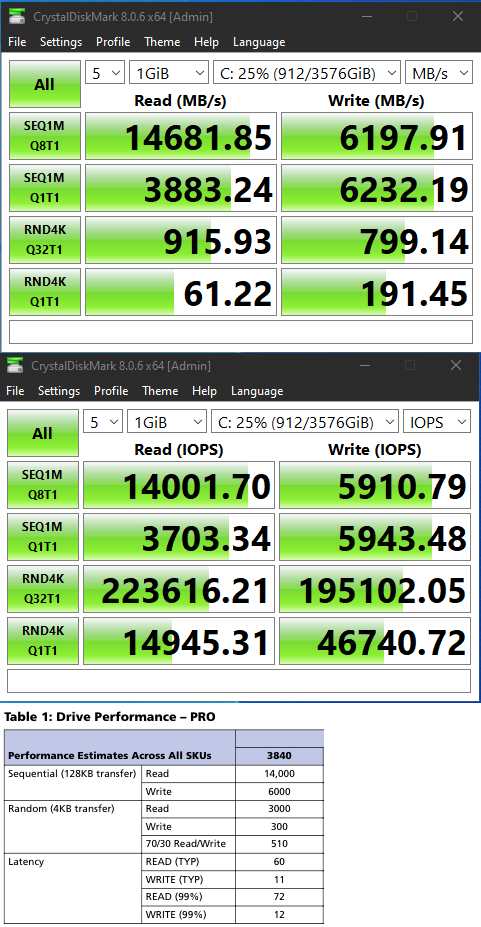
Task: Expand the 1GiB test size dropdown in top window
Action: tap(168, 73)
